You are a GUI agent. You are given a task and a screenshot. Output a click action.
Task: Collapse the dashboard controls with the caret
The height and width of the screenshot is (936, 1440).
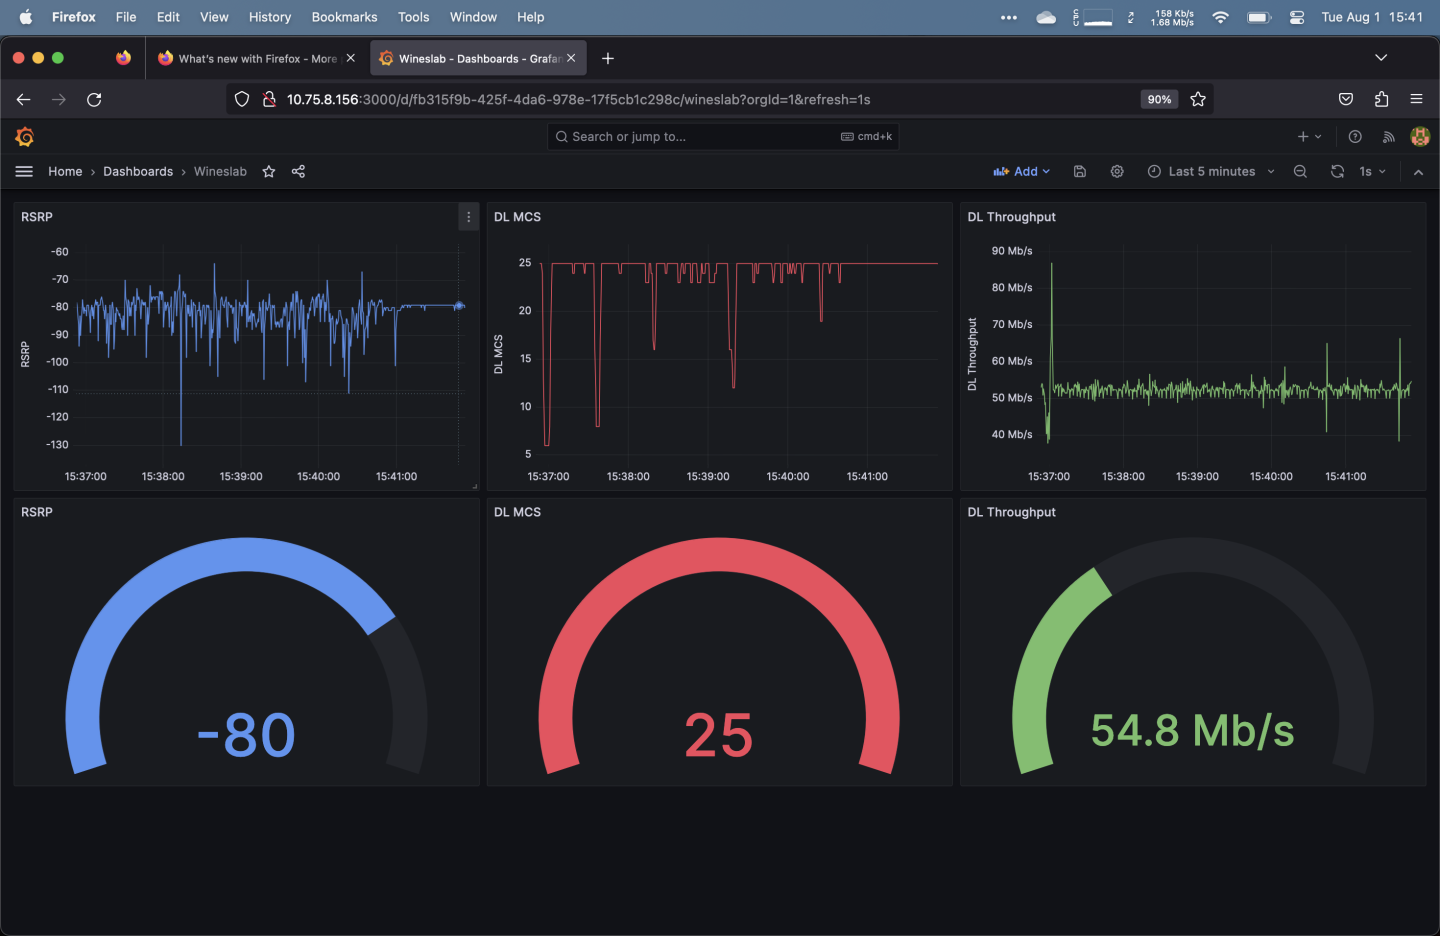pyautogui.click(x=1419, y=171)
